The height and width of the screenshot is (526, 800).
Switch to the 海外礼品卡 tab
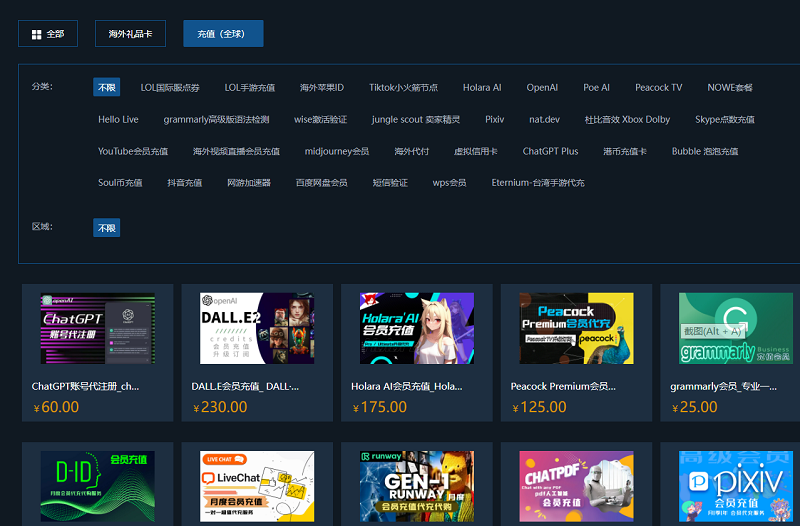point(130,34)
